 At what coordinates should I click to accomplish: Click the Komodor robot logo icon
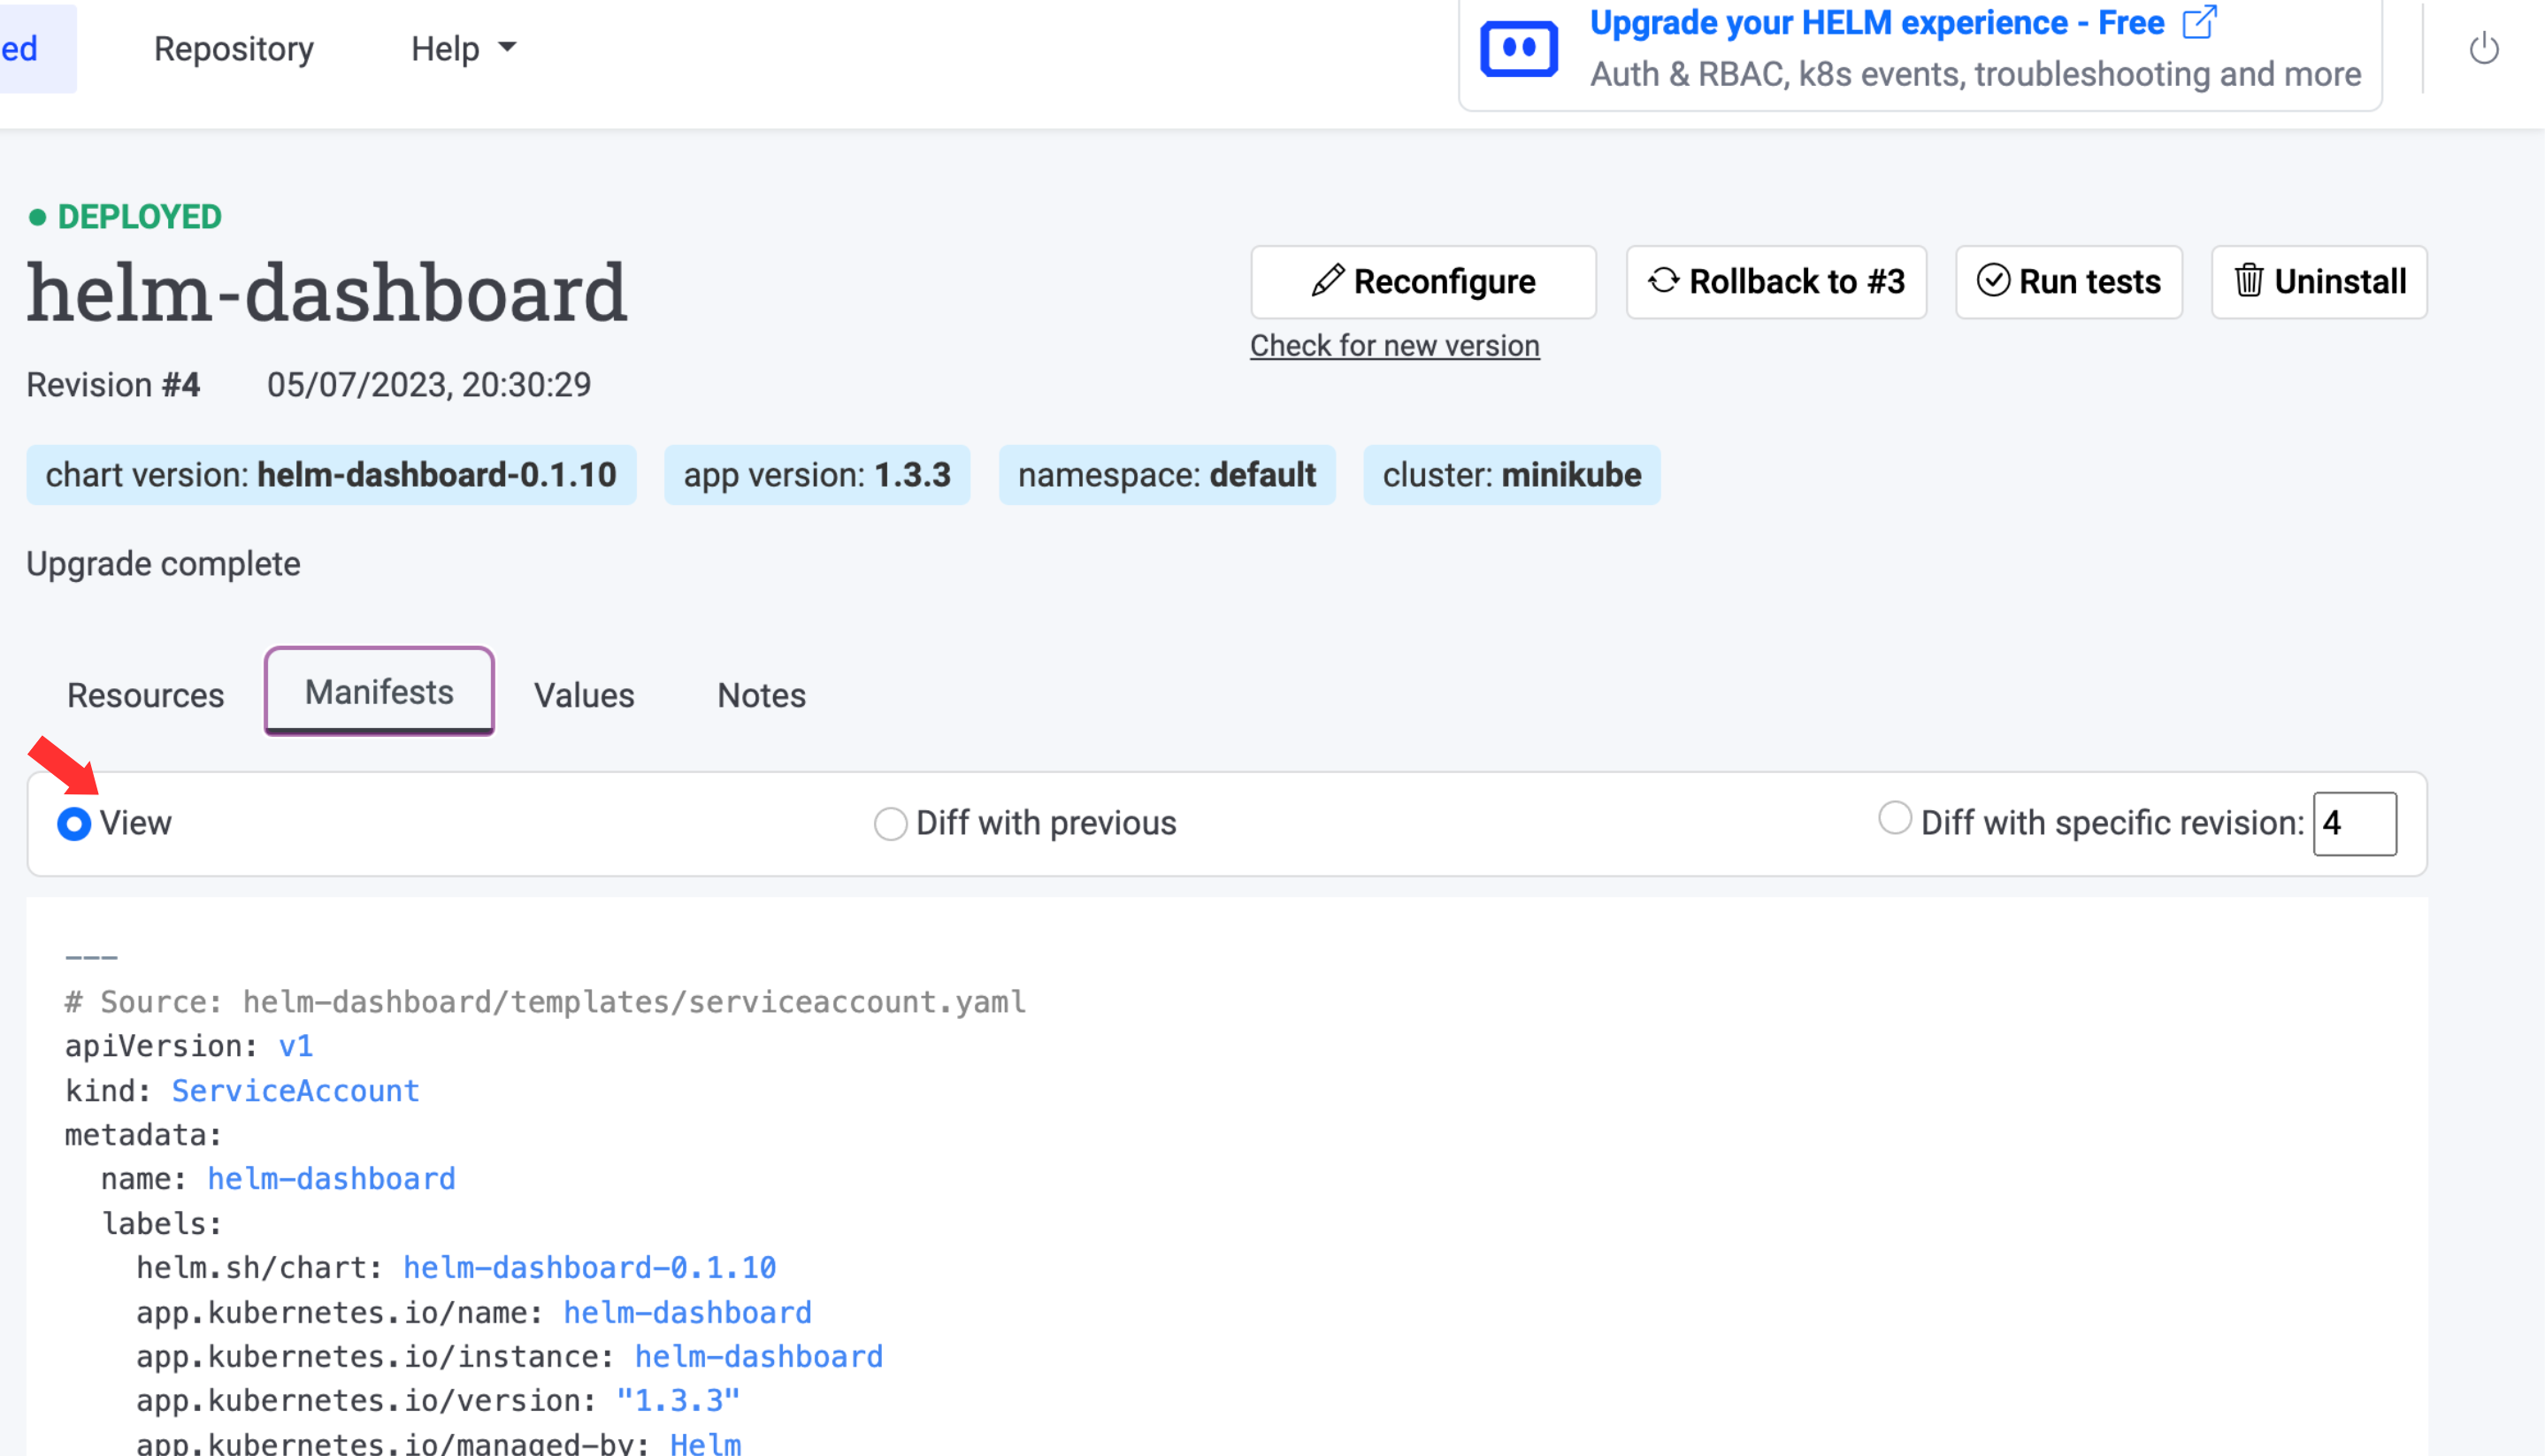[1518, 48]
